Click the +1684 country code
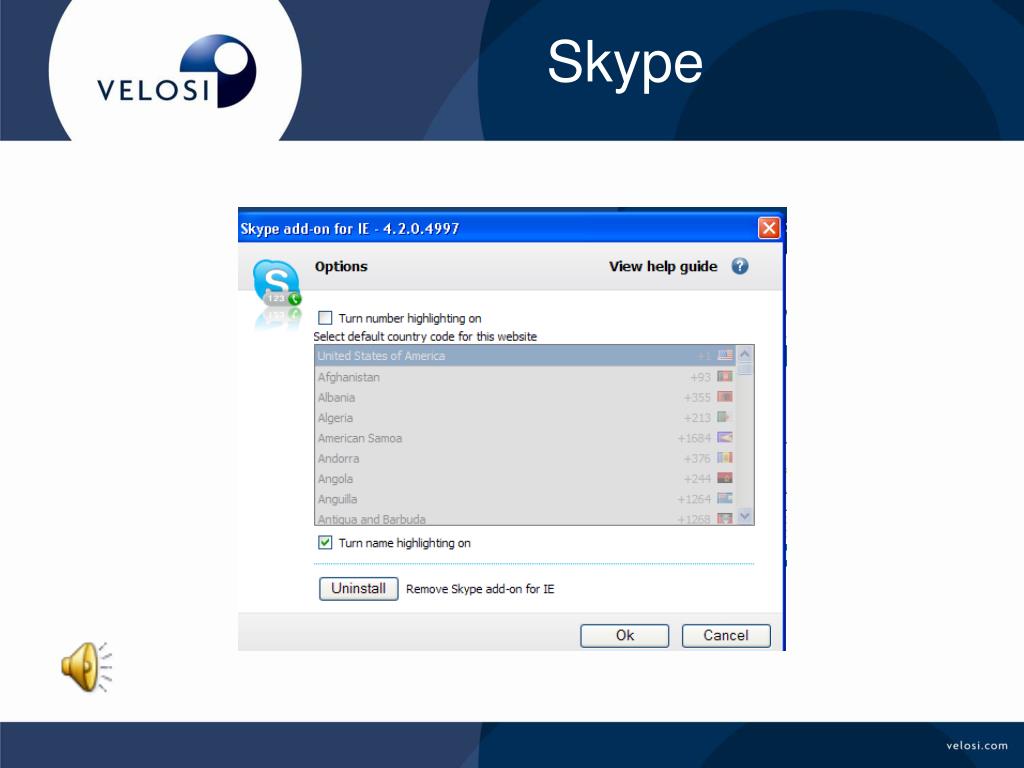The height and width of the screenshot is (768, 1024). (x=694, y=438)
